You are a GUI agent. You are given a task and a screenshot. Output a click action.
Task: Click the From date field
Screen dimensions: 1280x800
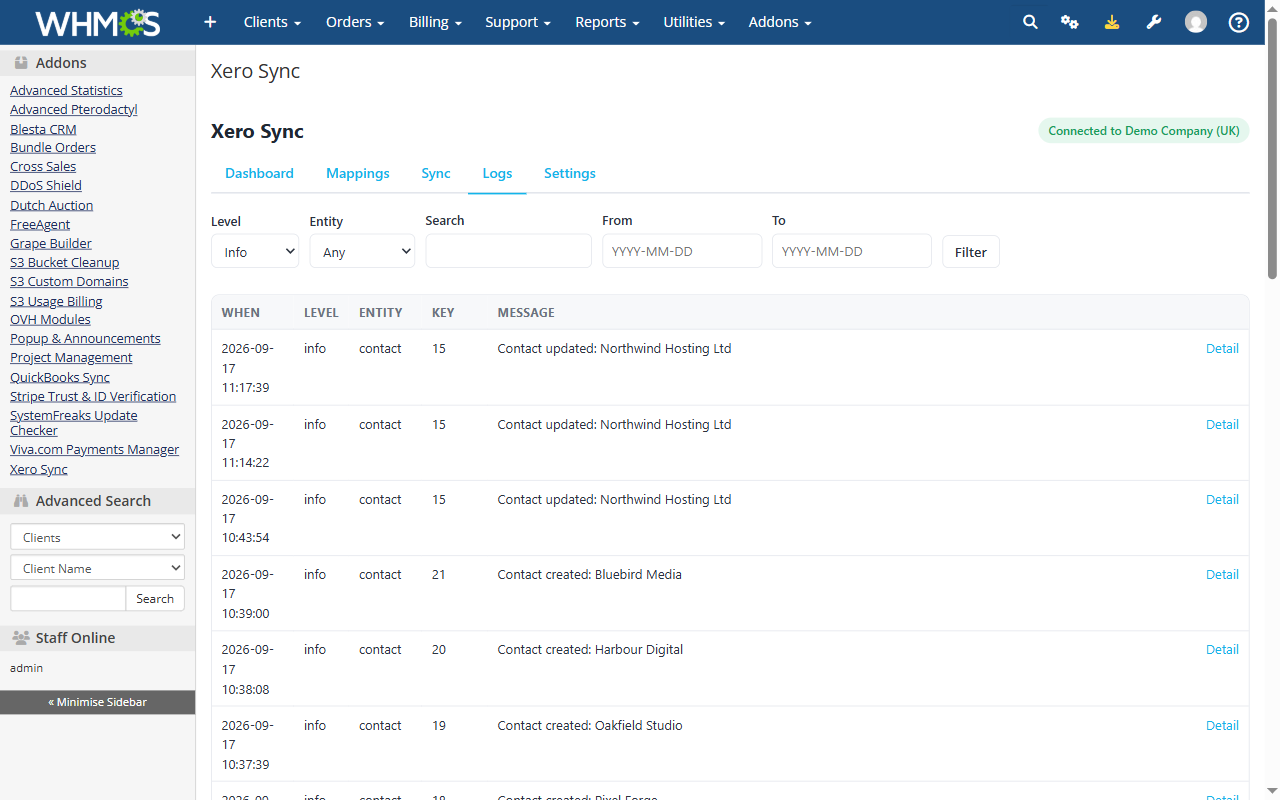coord(682,251)
